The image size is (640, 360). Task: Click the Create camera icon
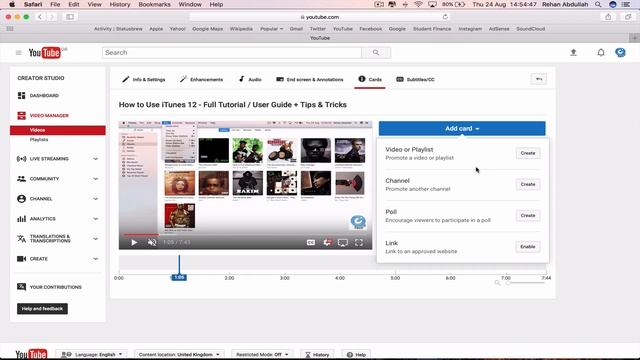[22, 259]
